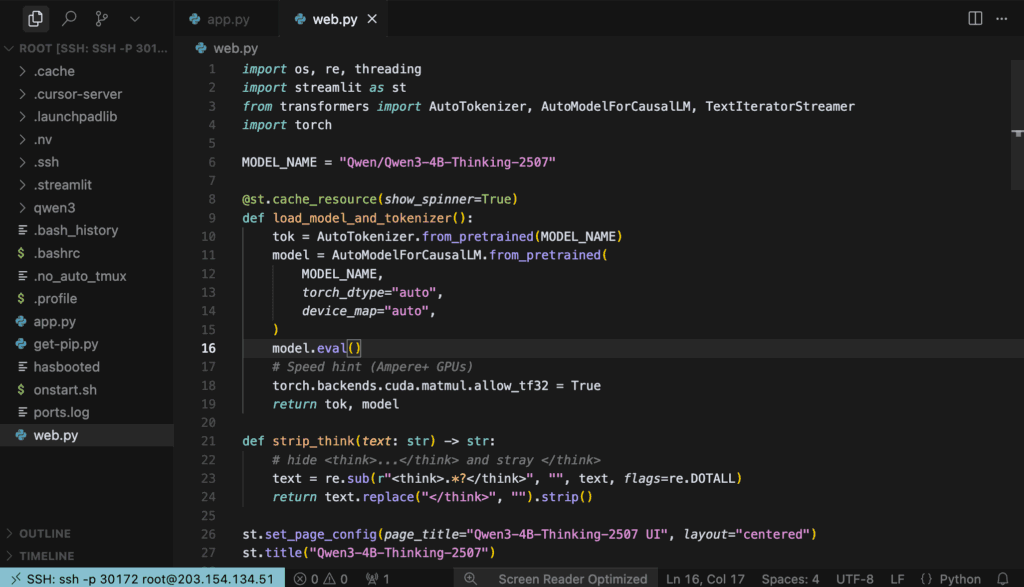Expand the TIMELINE section
Viewport: 1024px width, 587px height.
[87, 556]
